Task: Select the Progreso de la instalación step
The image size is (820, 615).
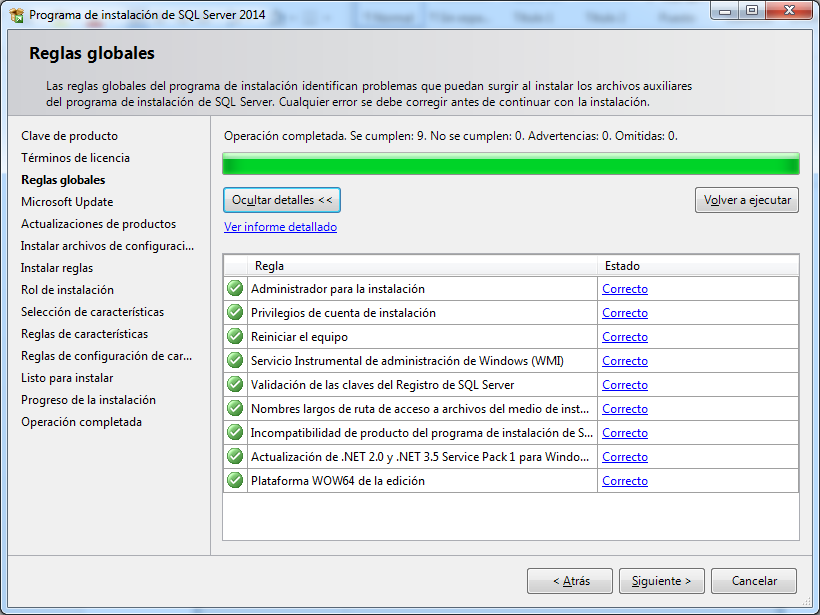Action: point(88,400)
